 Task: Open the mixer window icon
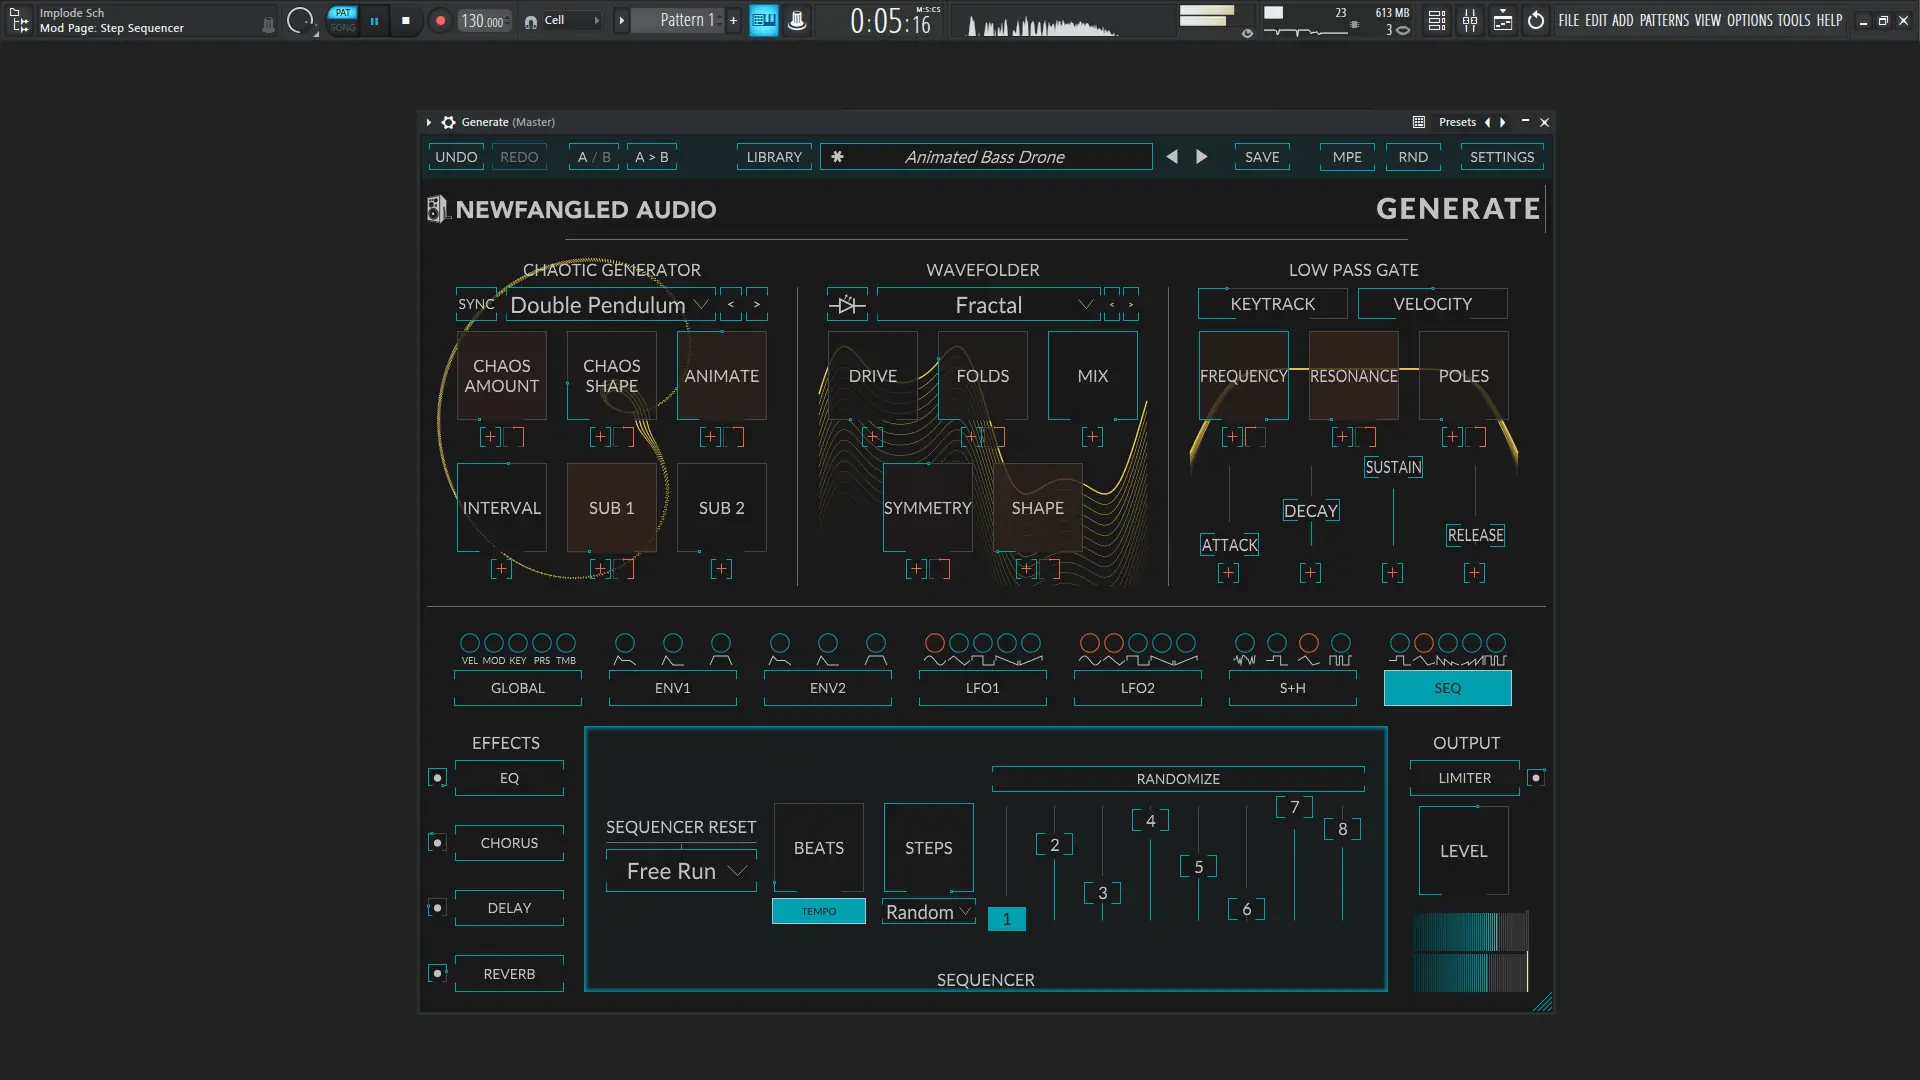click(x=1470, y=20)
